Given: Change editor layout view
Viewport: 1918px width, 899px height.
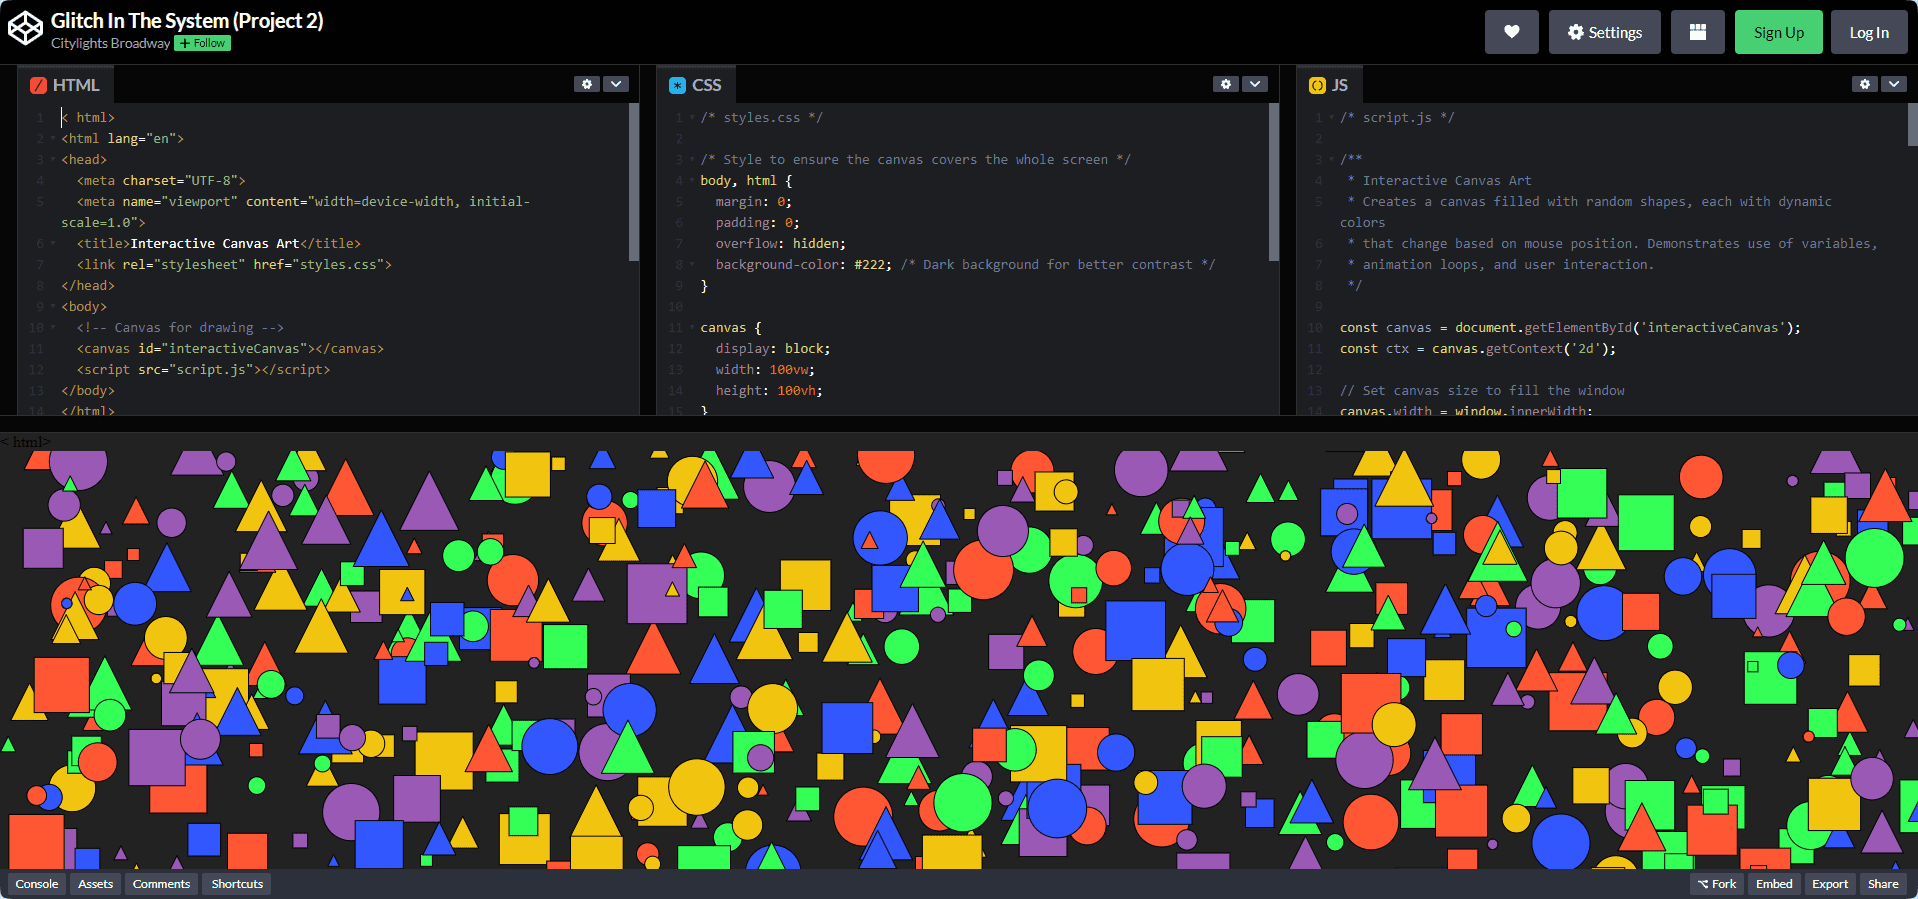Looking at the screenshot, I should [x=1697, y=32].
